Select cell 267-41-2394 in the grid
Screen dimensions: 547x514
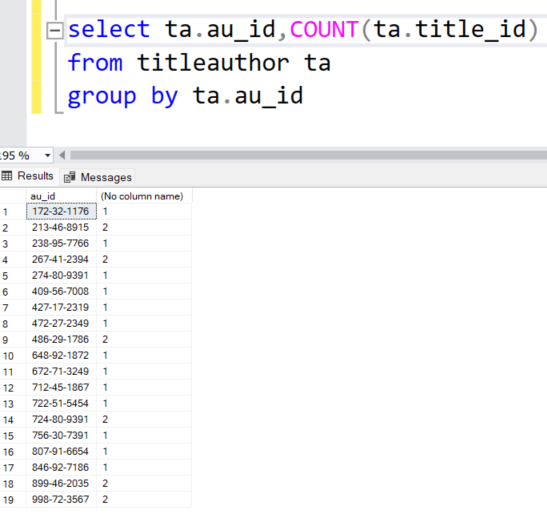coord(61,259)
